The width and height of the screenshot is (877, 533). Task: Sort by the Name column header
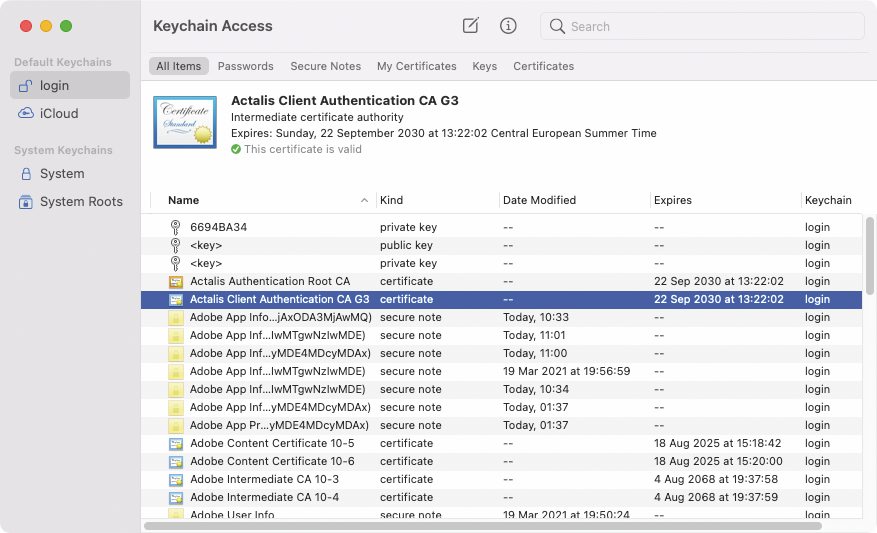tap(183, 200)
